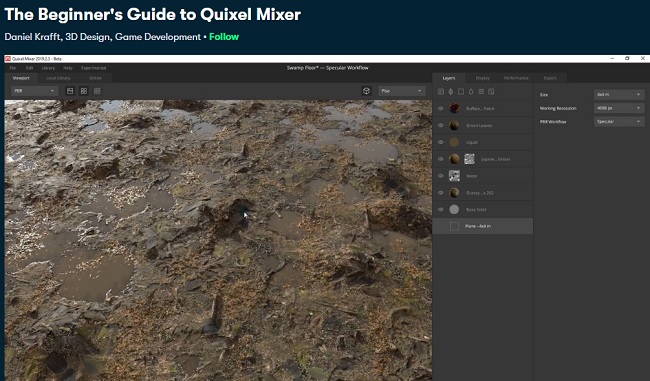650x381 pixels.
Task: Select the Plane - 4x4 m layer row
Action: 483,226
